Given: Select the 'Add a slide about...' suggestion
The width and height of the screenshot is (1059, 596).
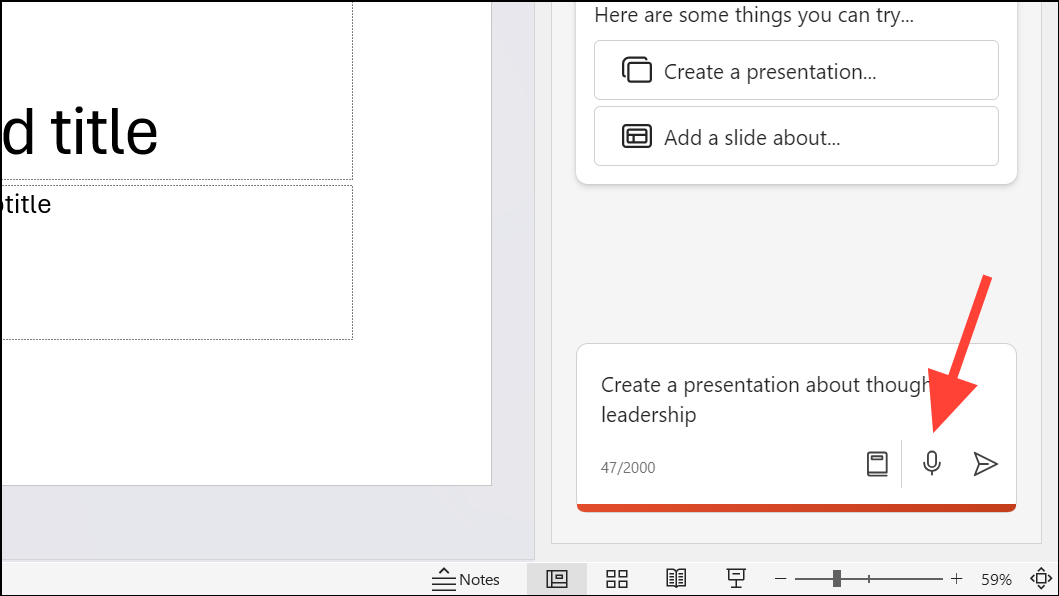Looking at the screenshot, I should click(x=796, y=136).
